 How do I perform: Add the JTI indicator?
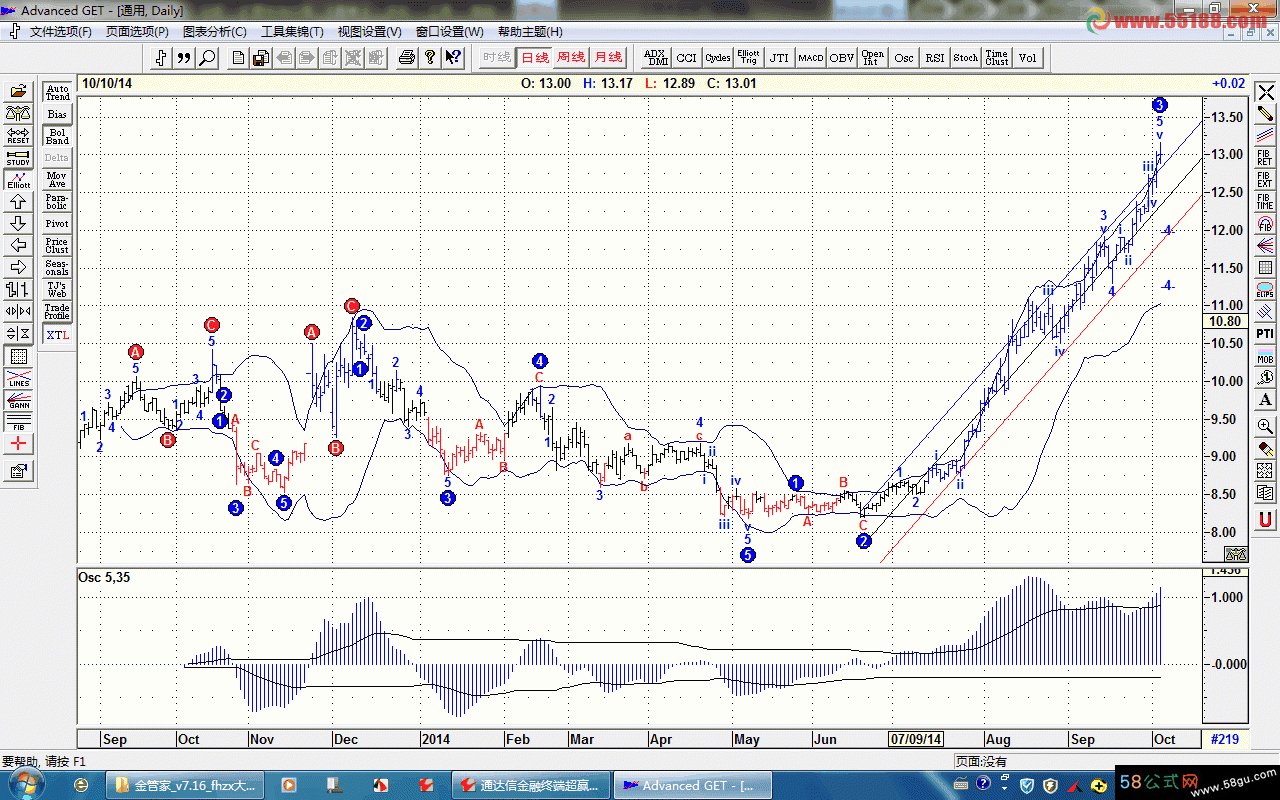tap(780, 58)
